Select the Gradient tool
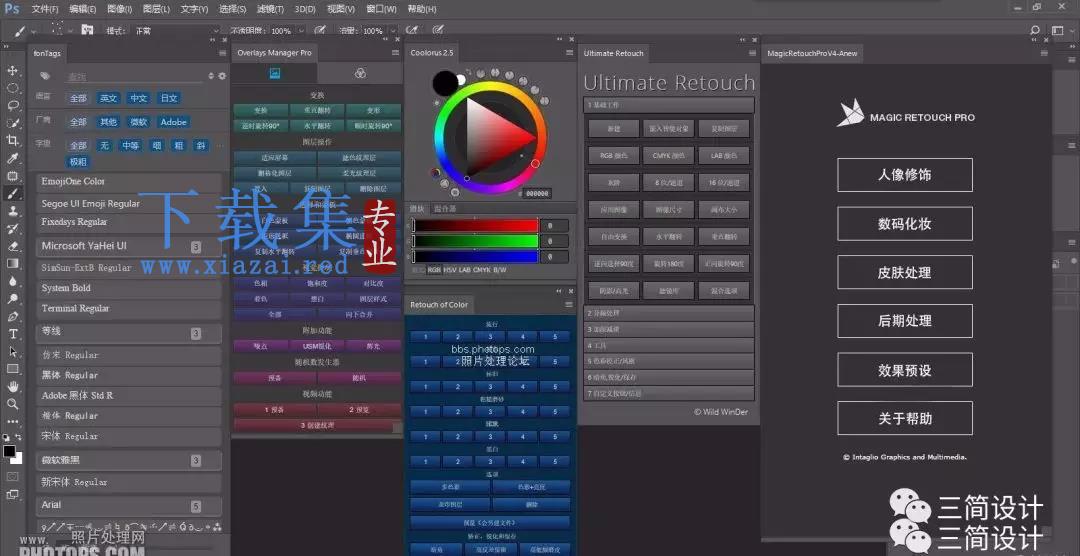 pos(12,264)
